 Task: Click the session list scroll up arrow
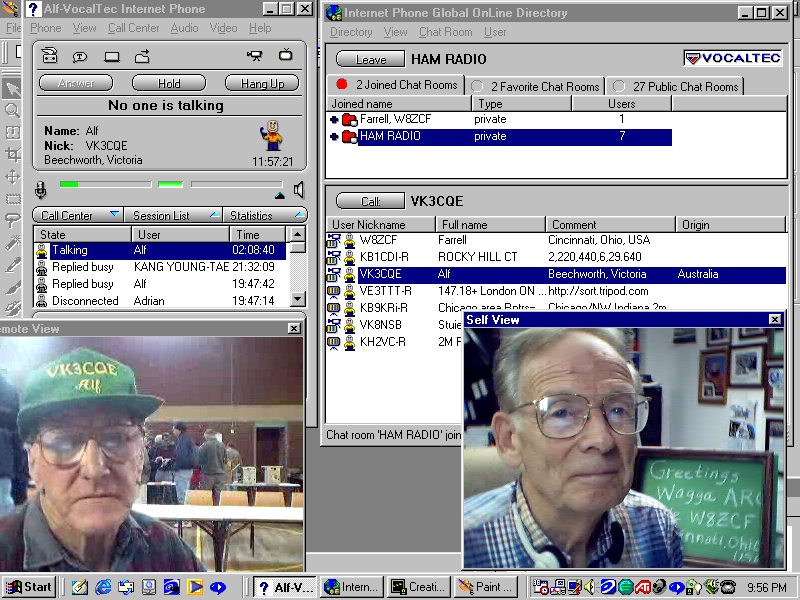coord(297,234)
